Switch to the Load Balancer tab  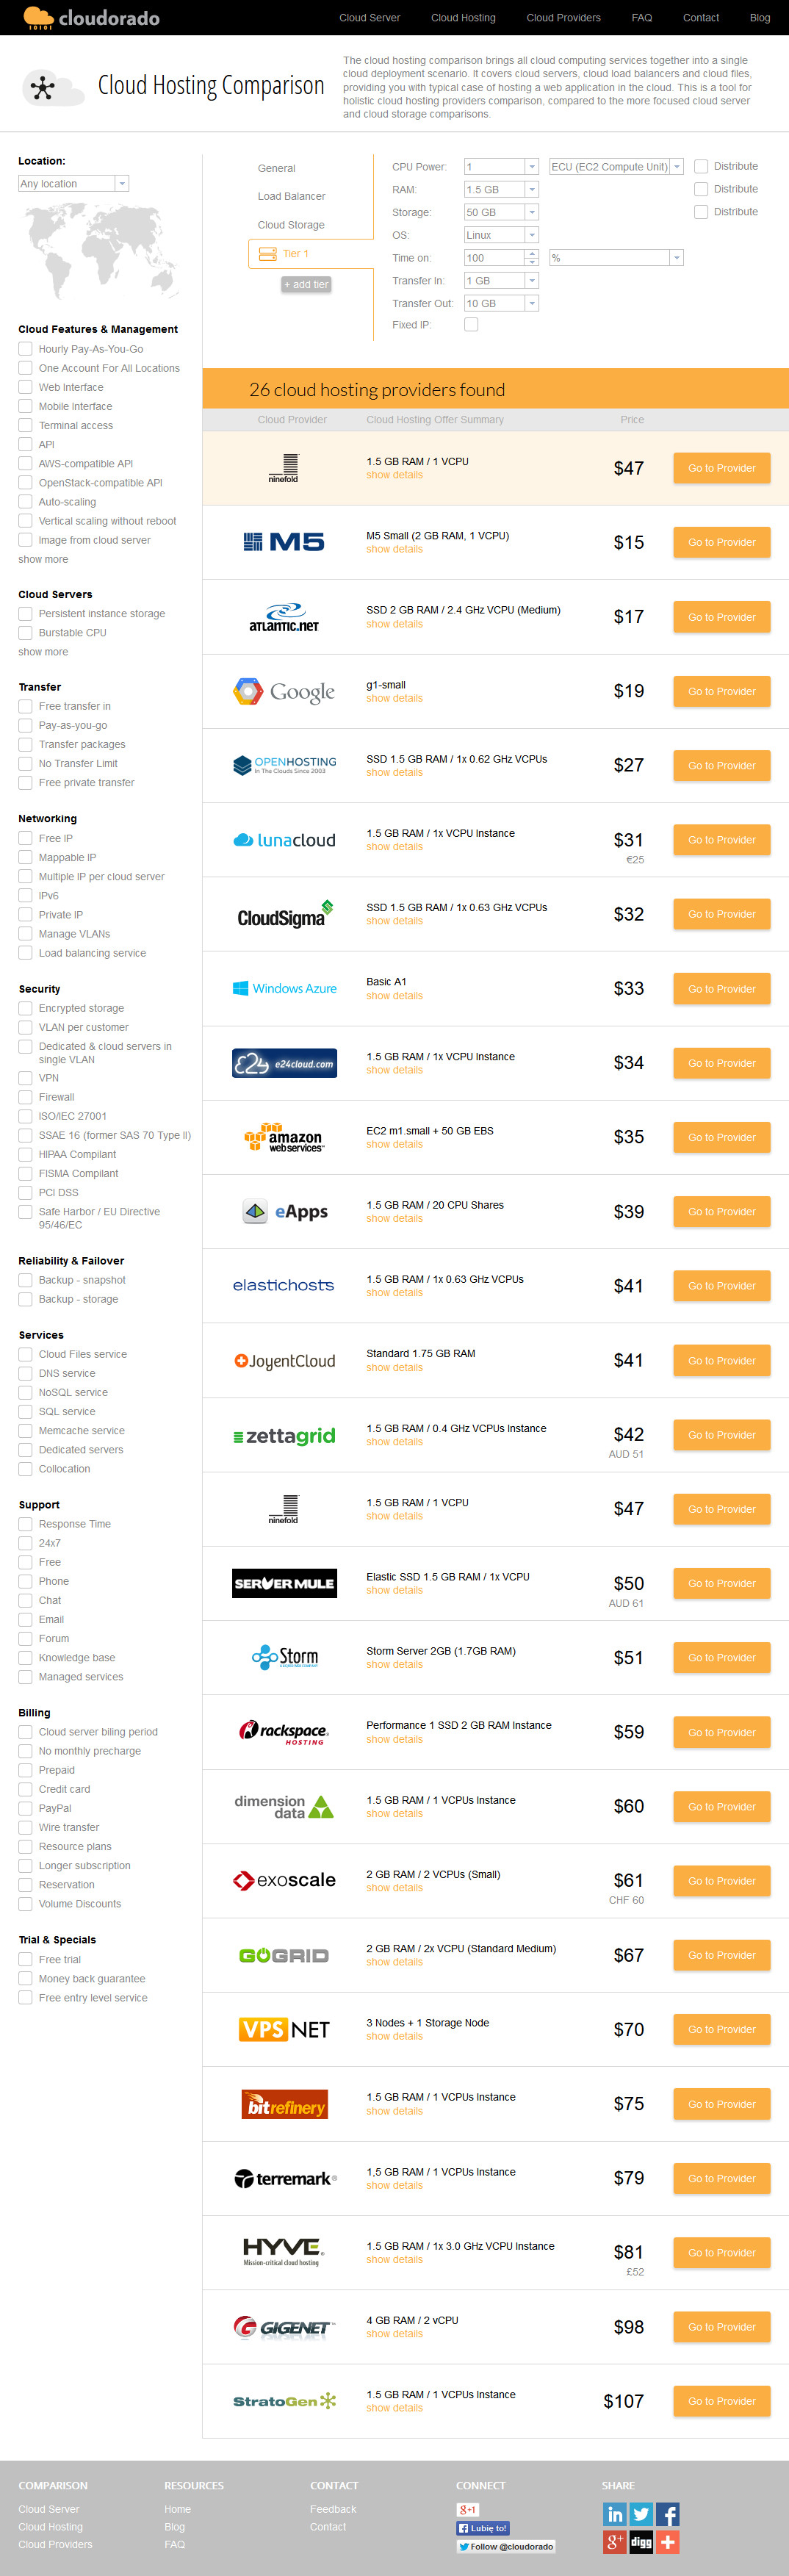pyautogui.click(x=291, y=196)
